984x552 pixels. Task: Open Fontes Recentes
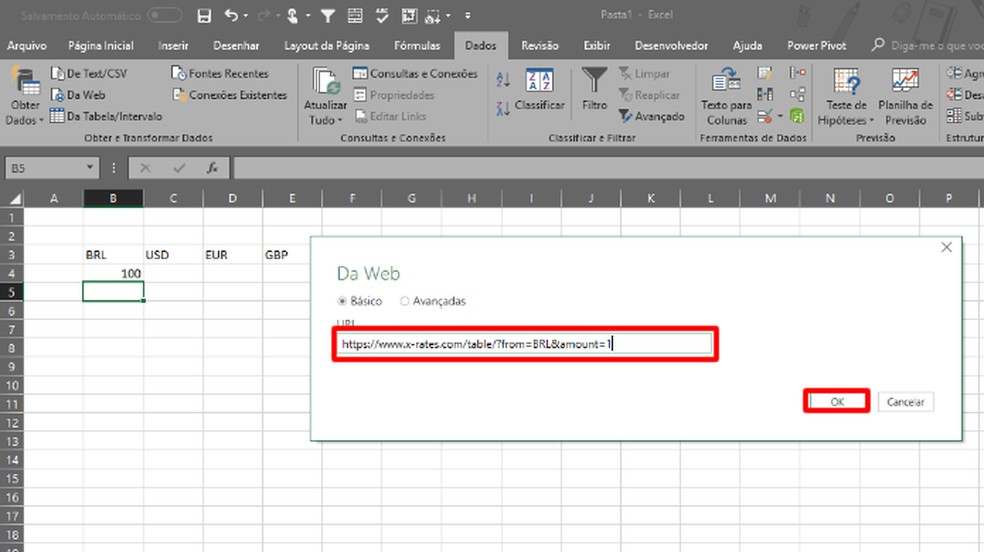pos(220,74)
